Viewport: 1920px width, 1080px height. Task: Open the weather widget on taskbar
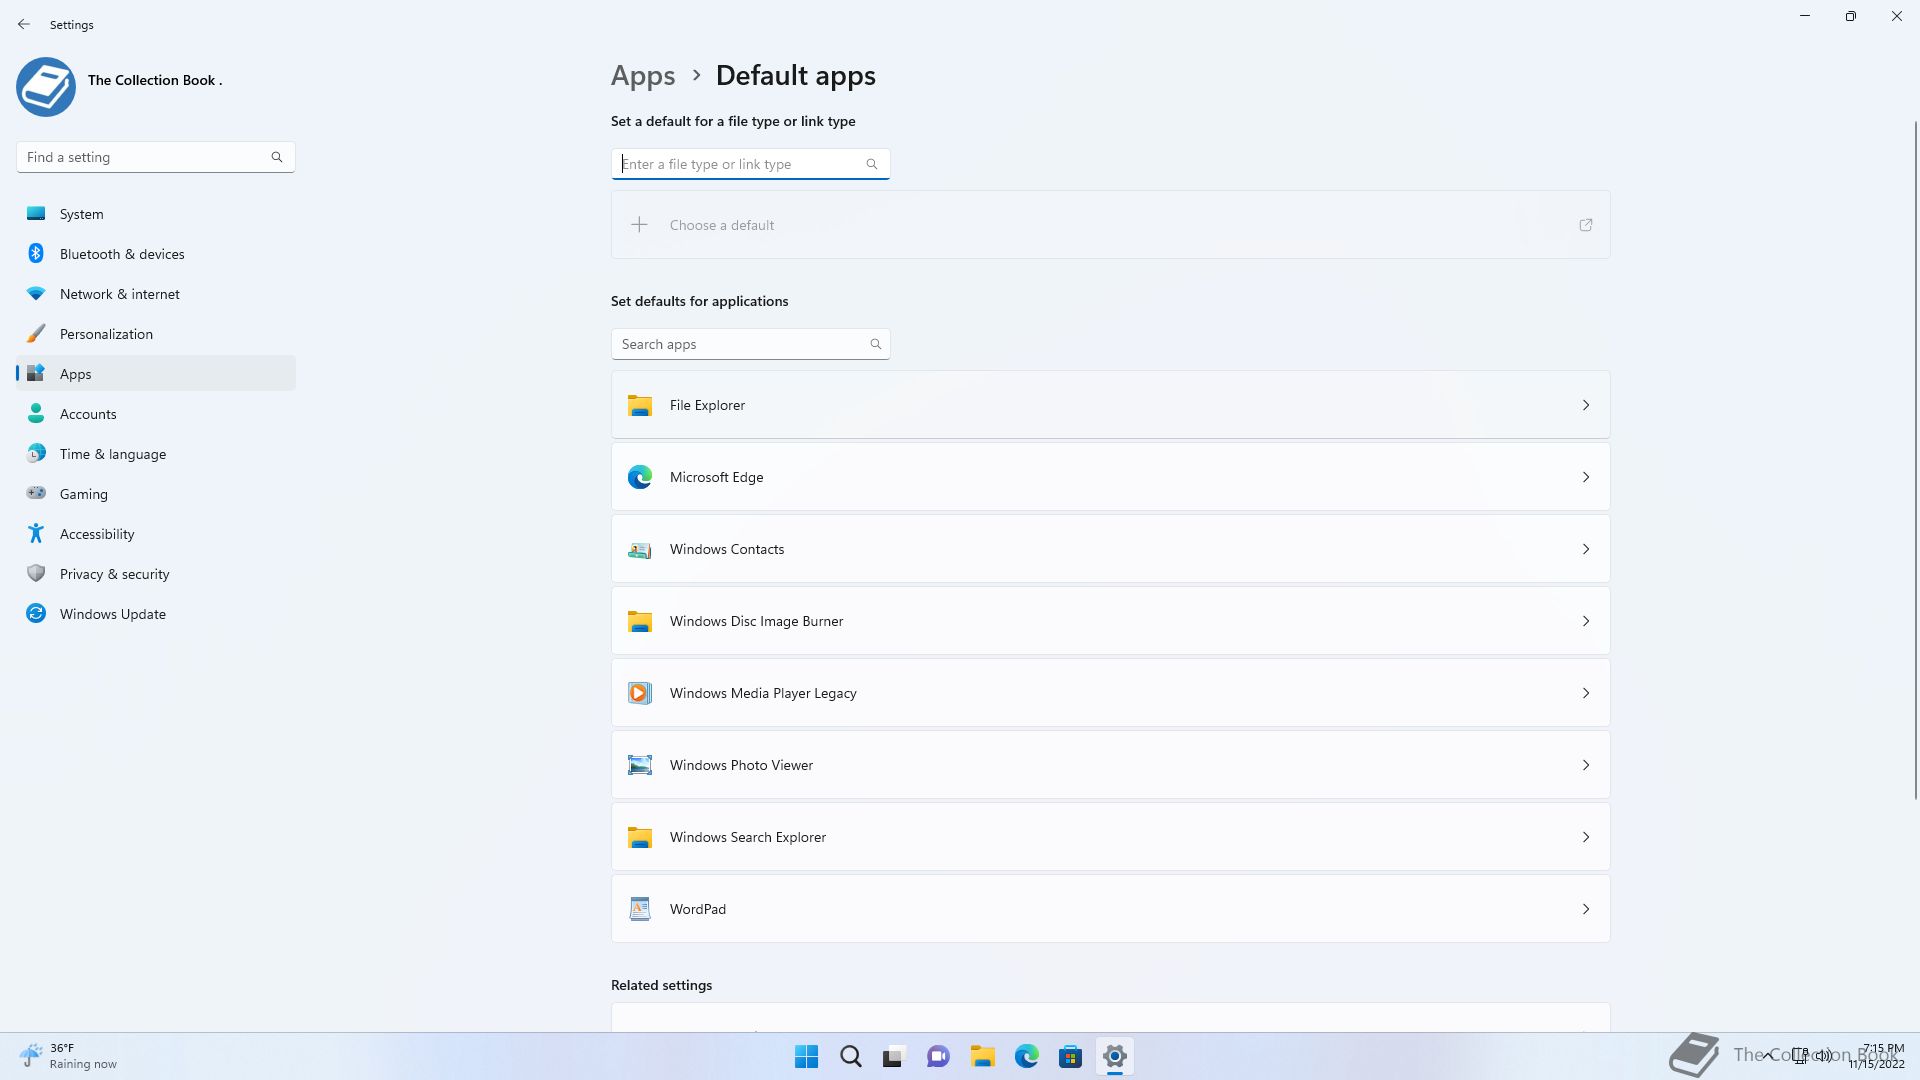(x=68, y=1056)
